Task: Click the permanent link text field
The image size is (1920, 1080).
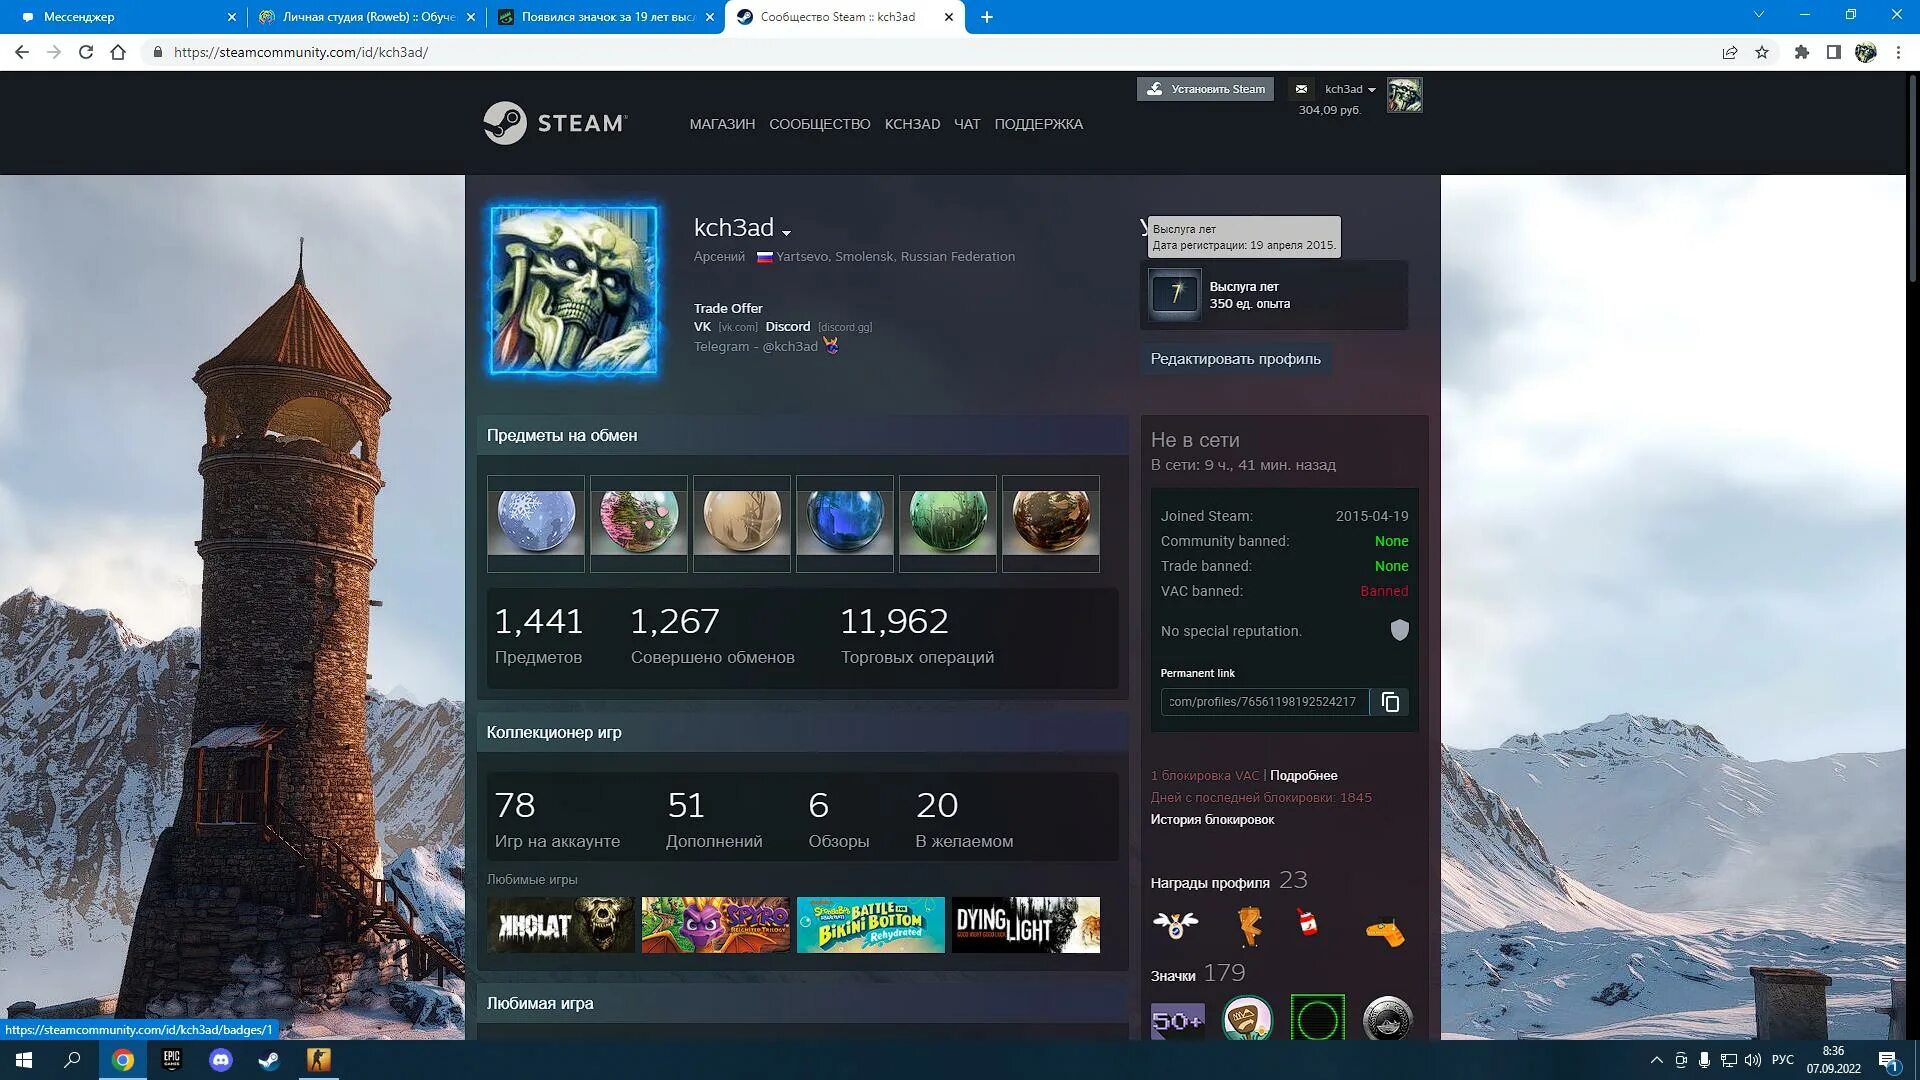Action: tap(1264, 702)
